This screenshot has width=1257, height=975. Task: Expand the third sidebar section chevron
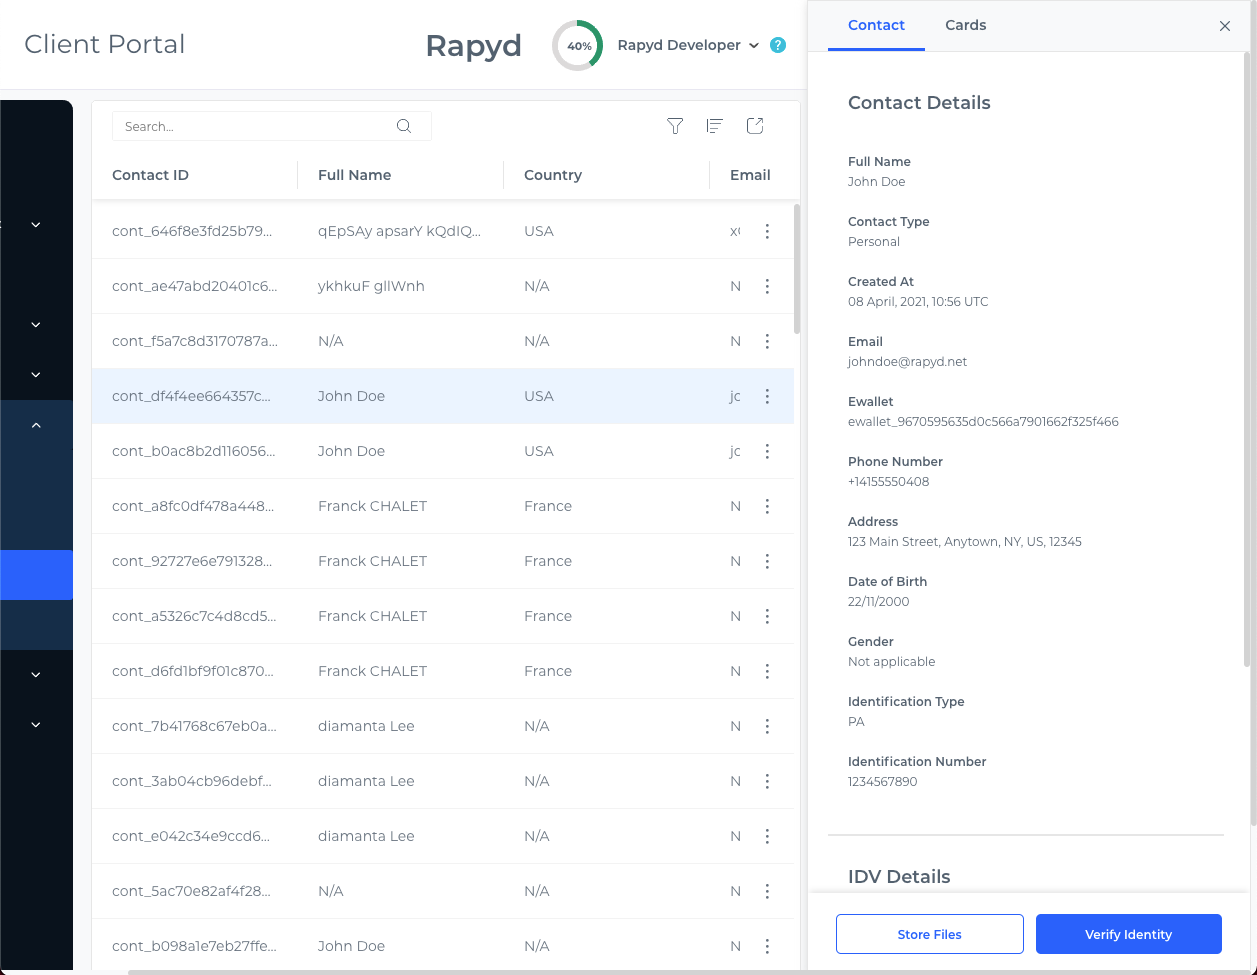36,375
